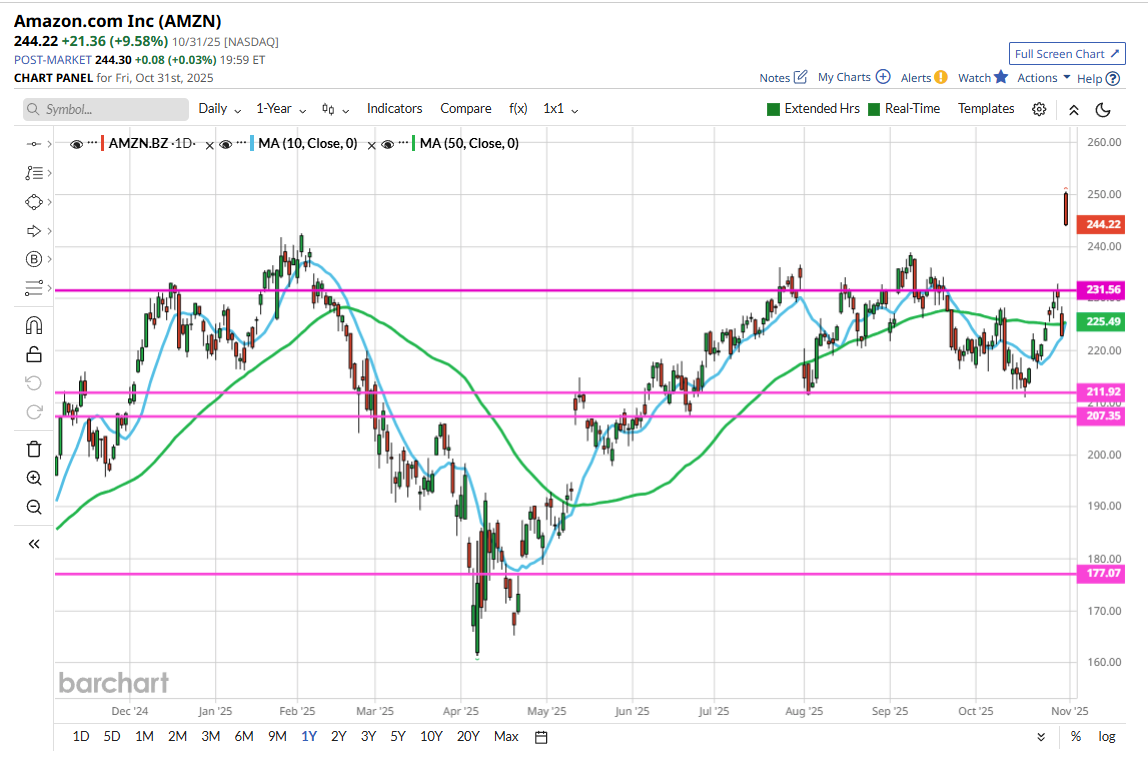Open chart settings gear icon

point(1039,109)
